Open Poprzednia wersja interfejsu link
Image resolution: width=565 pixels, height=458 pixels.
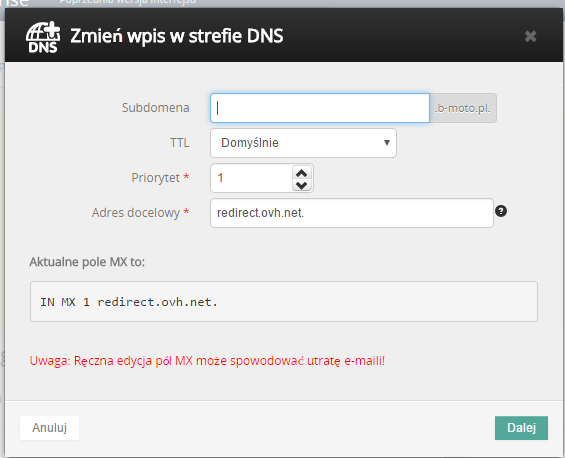(128, 2)
